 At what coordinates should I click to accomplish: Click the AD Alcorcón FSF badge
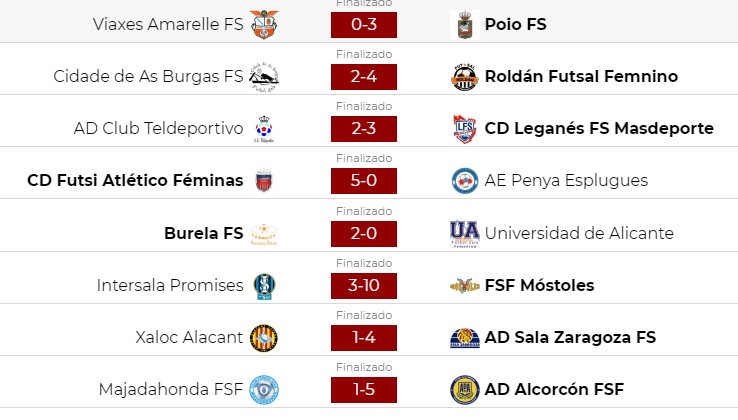pyautogui.click(x=465, y=389)
